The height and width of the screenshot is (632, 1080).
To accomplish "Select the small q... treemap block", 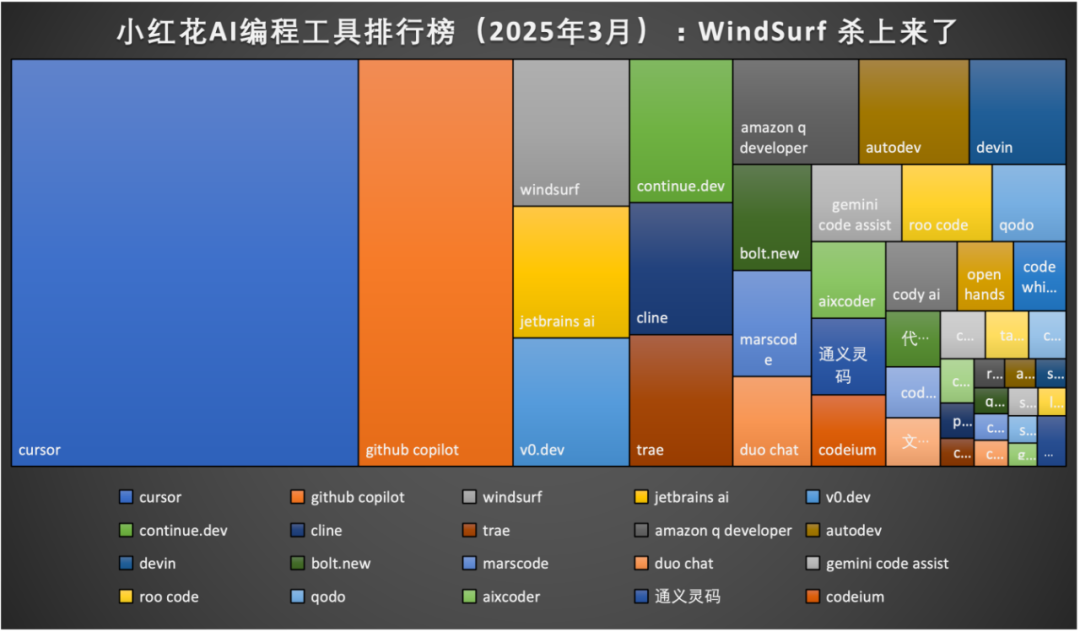I will pos(990,401).
